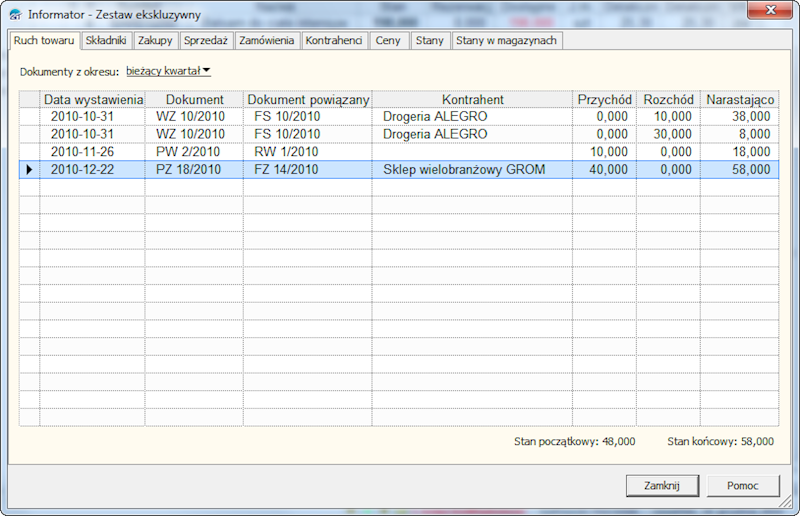
Task: Select the Sprzedaż tab
Action: tap(206, 41)
